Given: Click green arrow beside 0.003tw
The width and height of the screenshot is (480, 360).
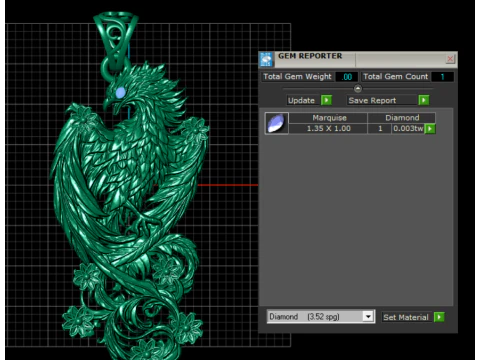Looking at the screenshot, I should [430, 129].
